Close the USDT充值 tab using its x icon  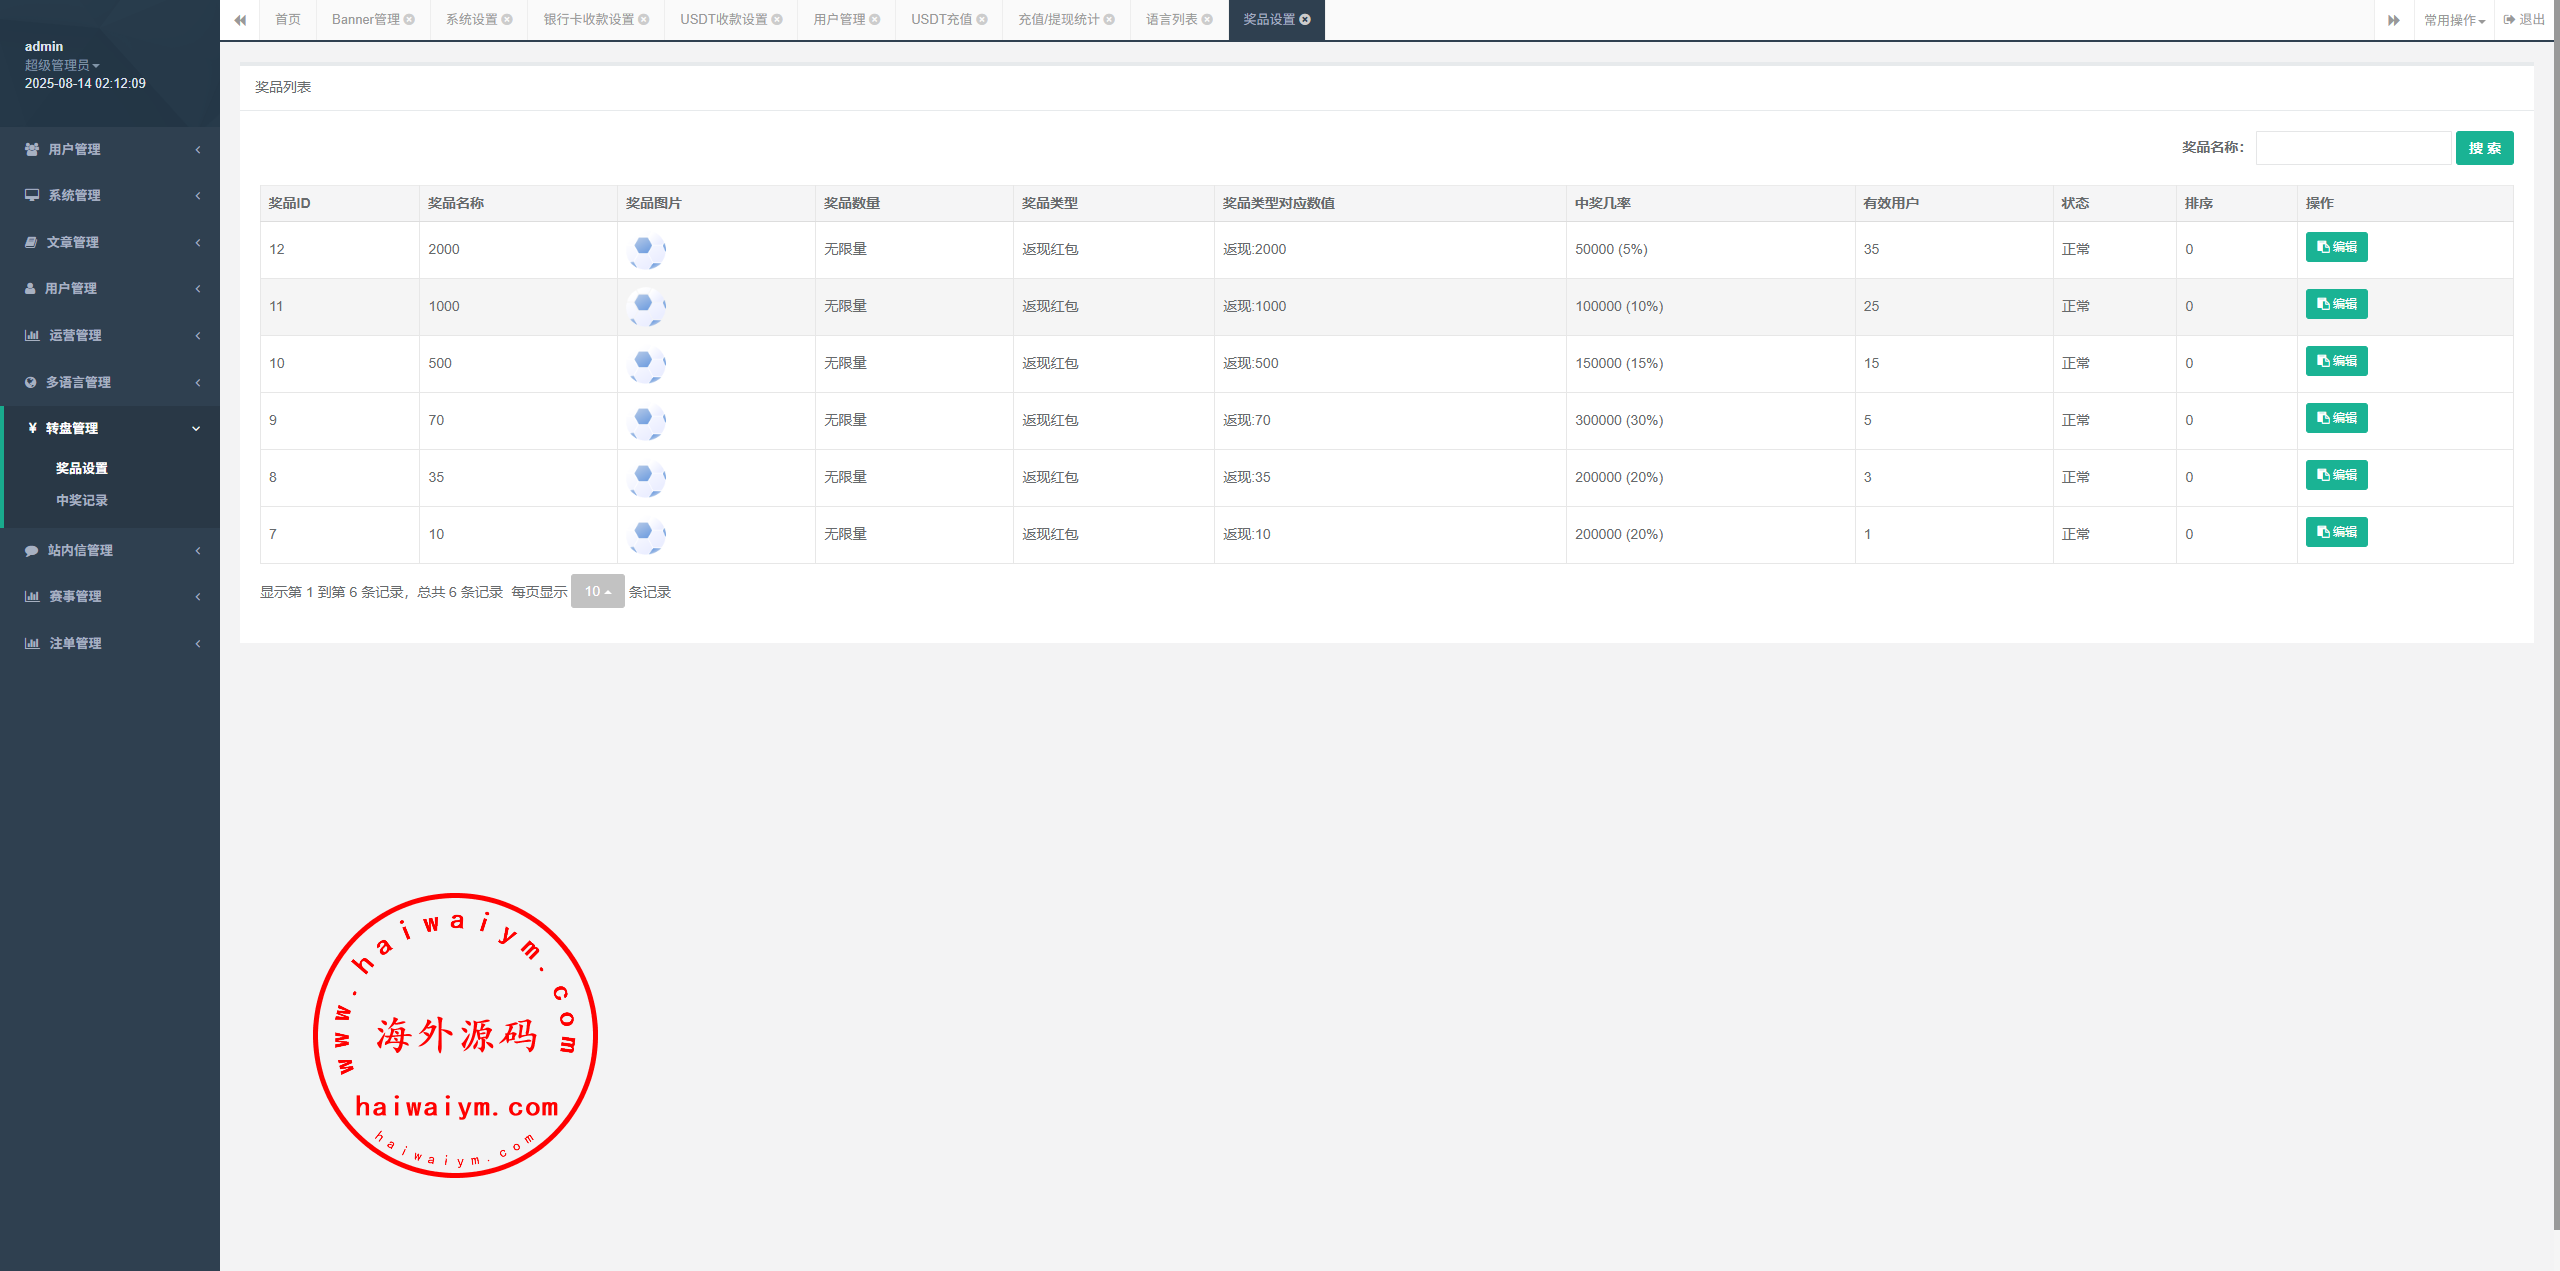tap(982, 20)
